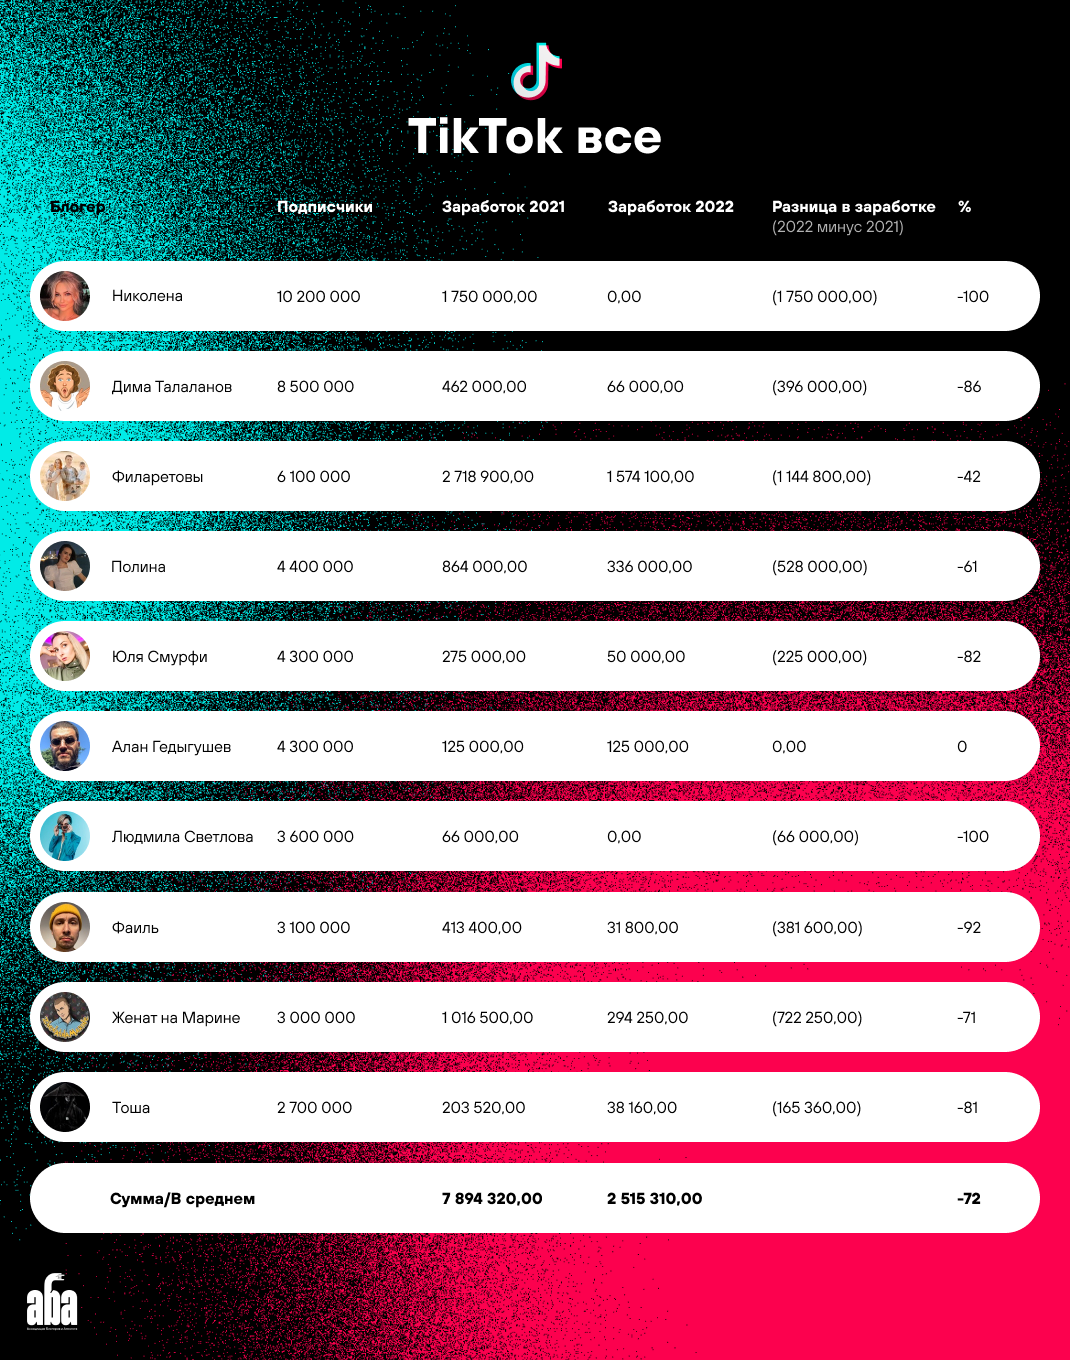Select Дима Талаланов's avatar picture
1070x1360 pixels.
point(65,386)
